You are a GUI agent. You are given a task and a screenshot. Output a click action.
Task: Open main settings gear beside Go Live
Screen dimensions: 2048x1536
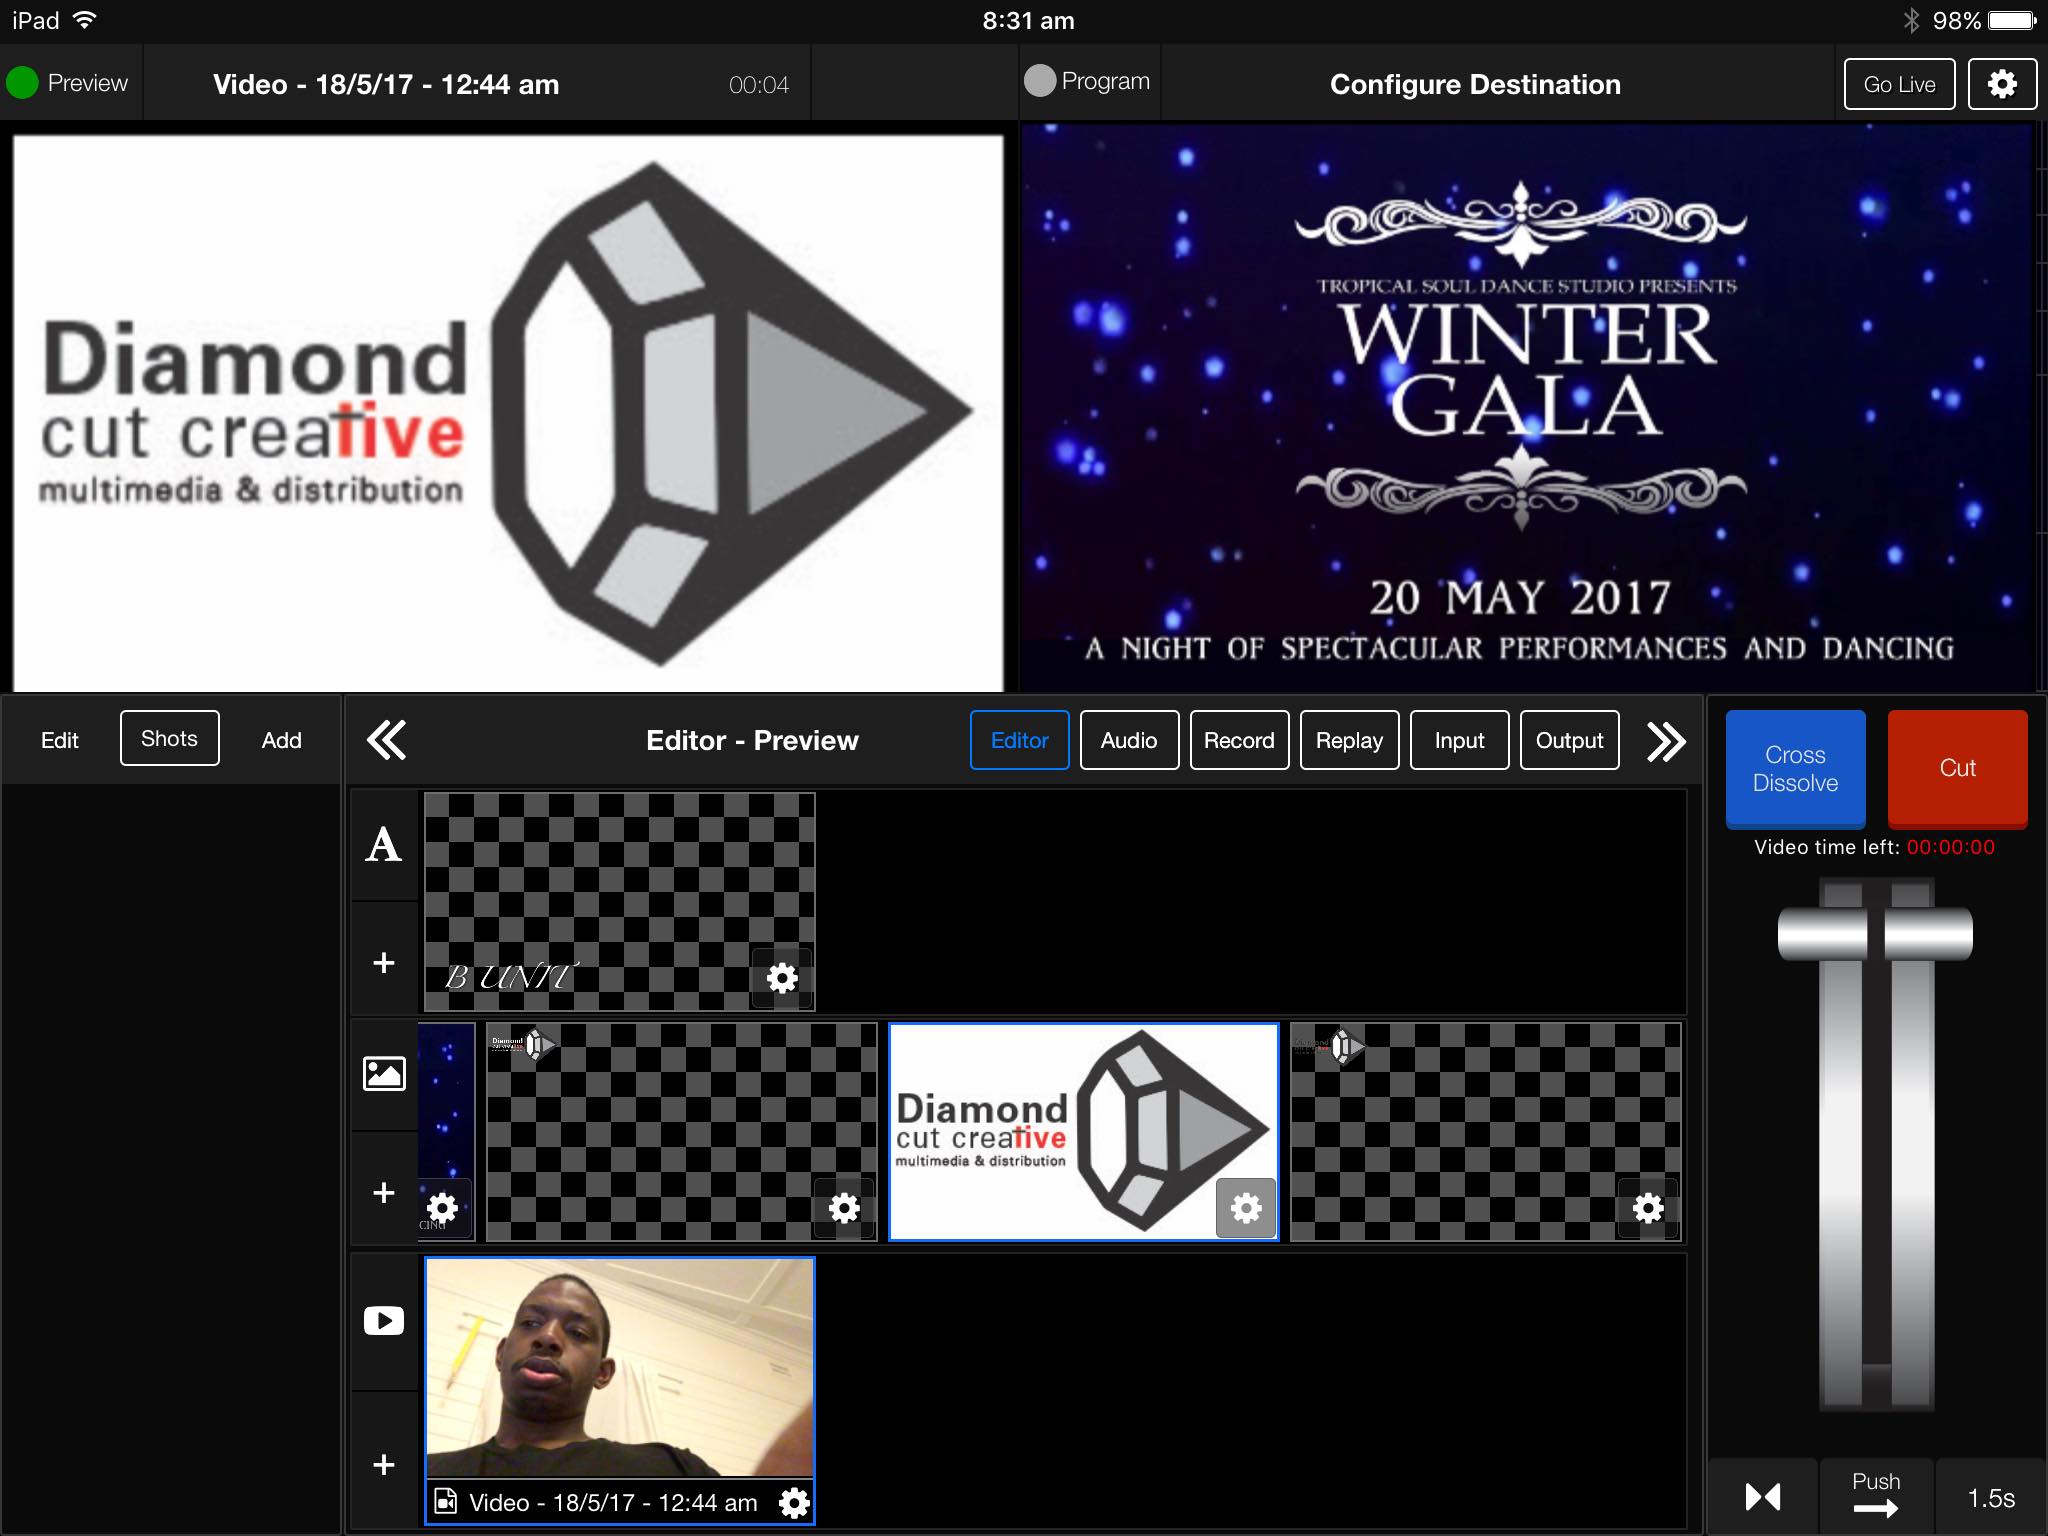coord(2002,84)
